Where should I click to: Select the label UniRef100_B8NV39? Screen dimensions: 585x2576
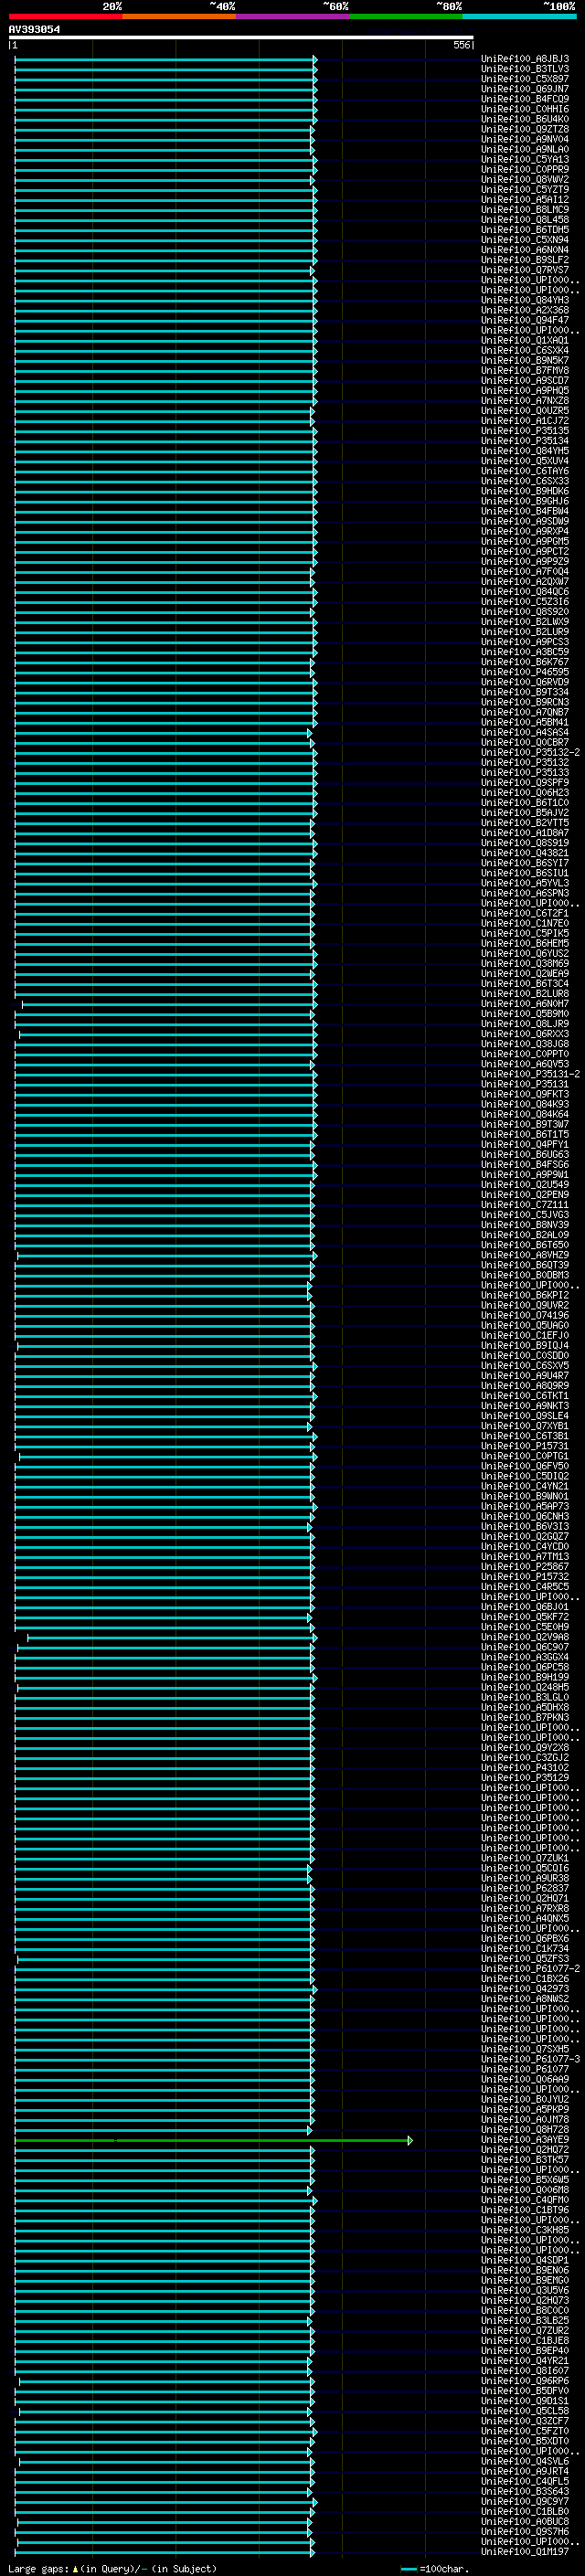pos(525,1225)
